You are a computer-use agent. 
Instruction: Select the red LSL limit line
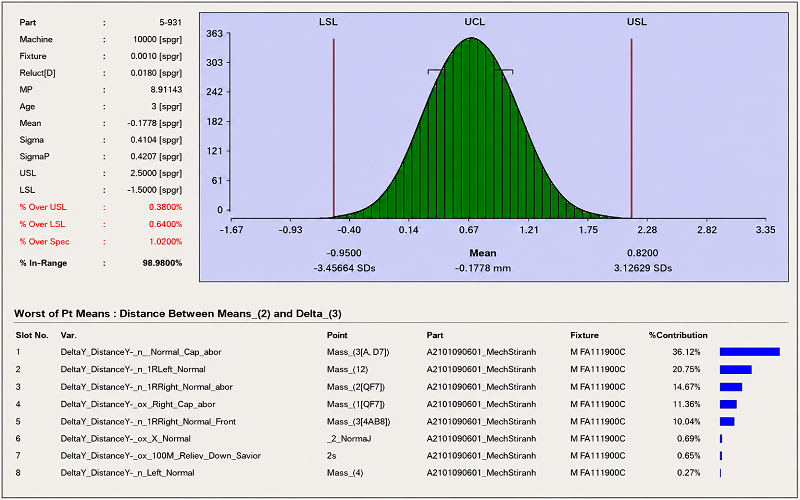pyautogui.click(x=334, y=128)
